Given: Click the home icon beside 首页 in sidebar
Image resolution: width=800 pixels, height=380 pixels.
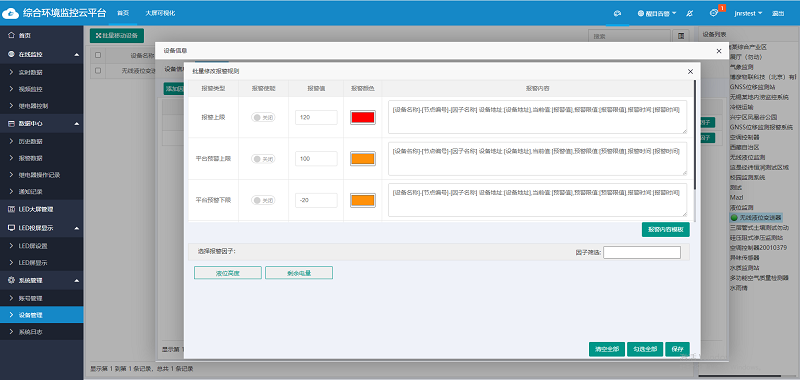Looking at the screenshot, I should [11, 35].
